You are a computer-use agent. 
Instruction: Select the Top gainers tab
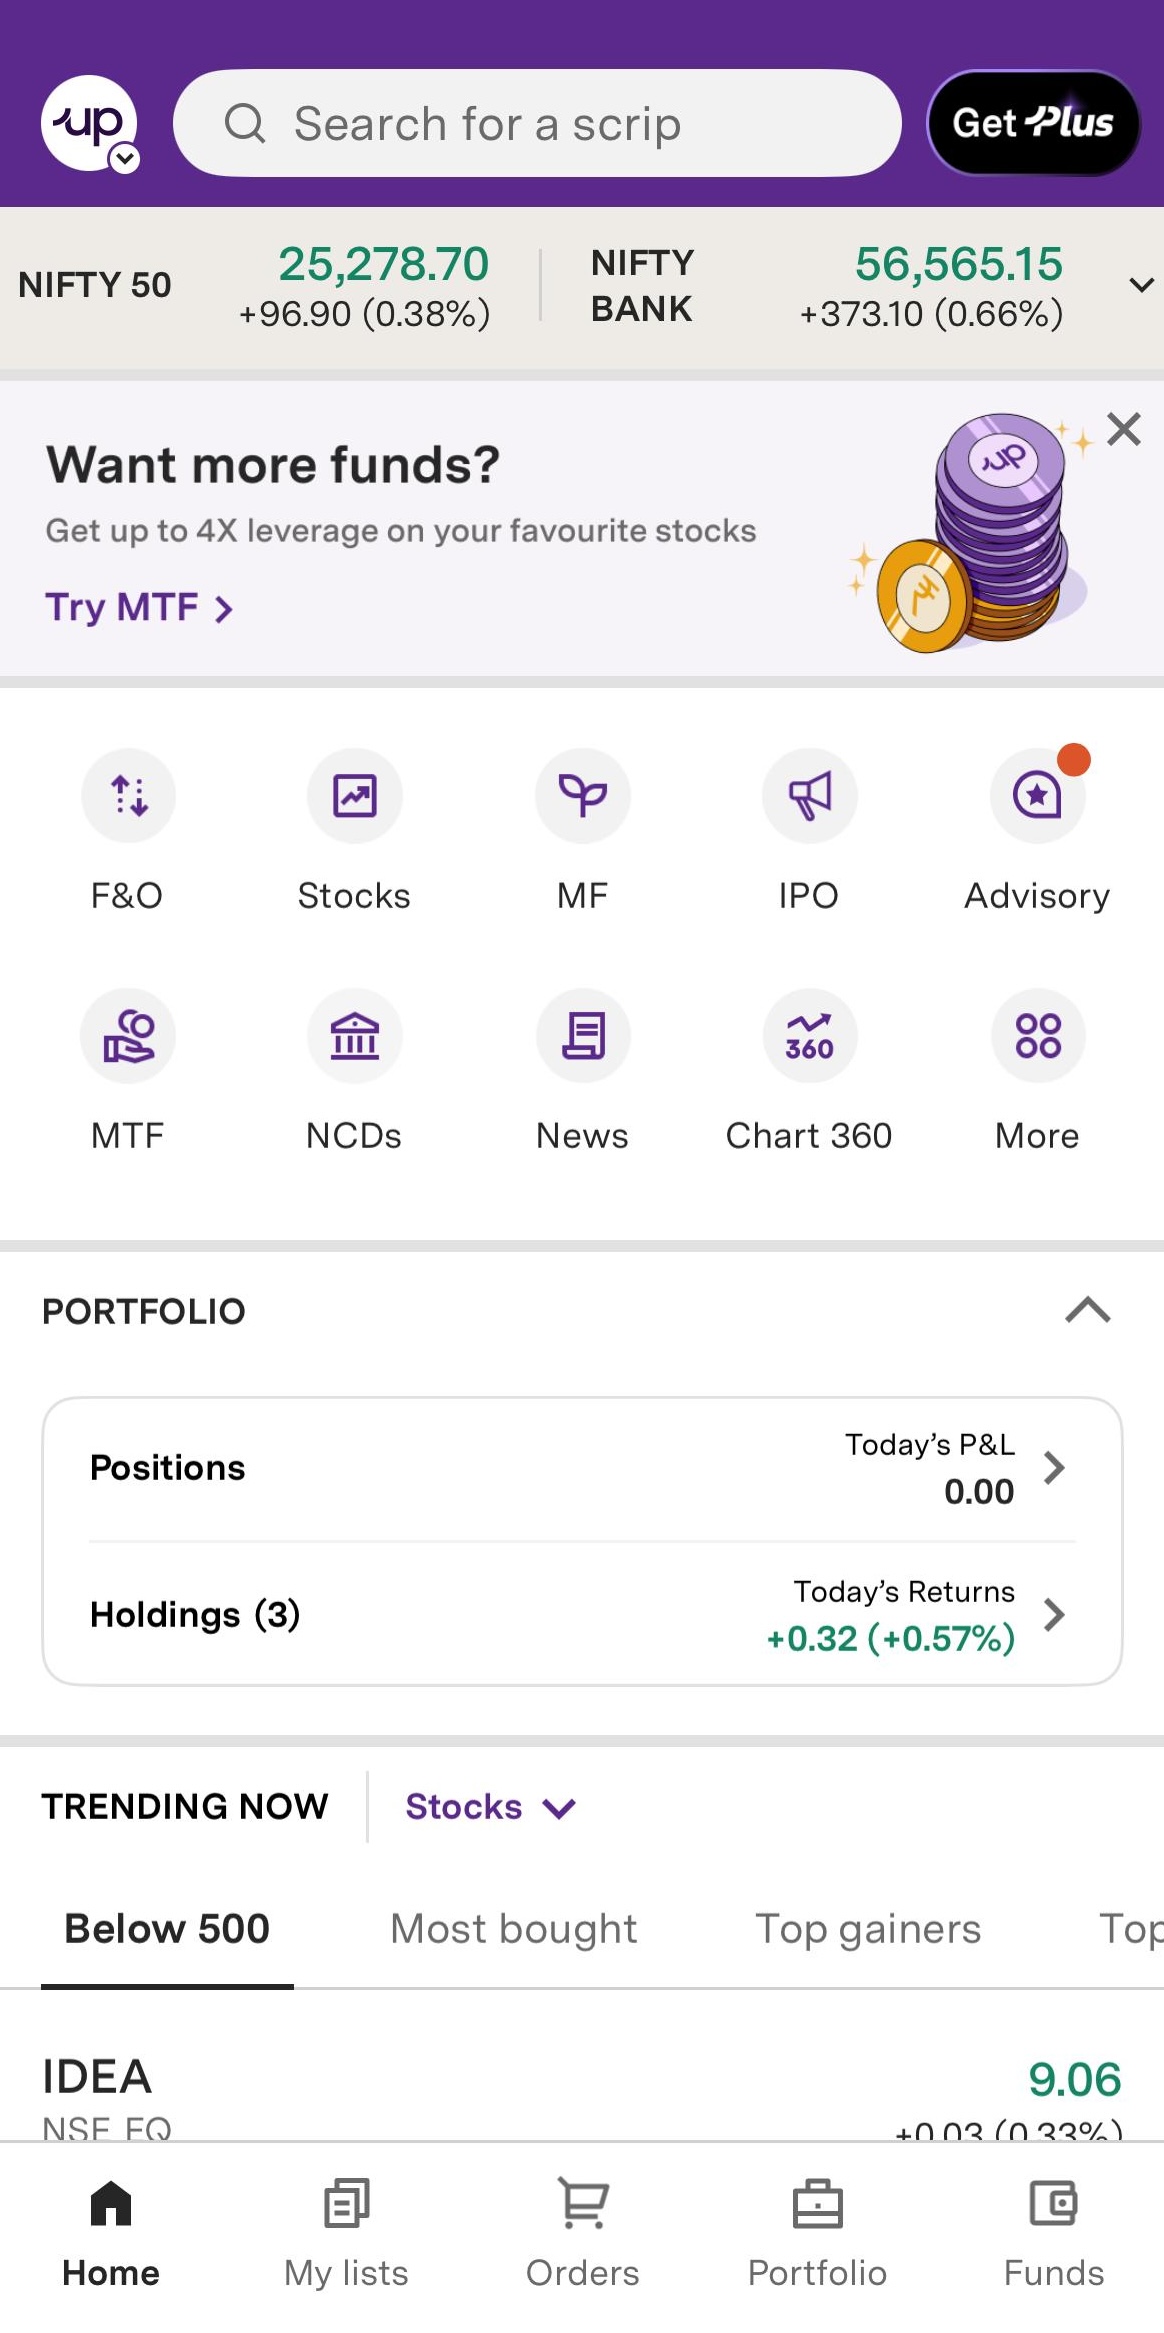click(868, 1929)
